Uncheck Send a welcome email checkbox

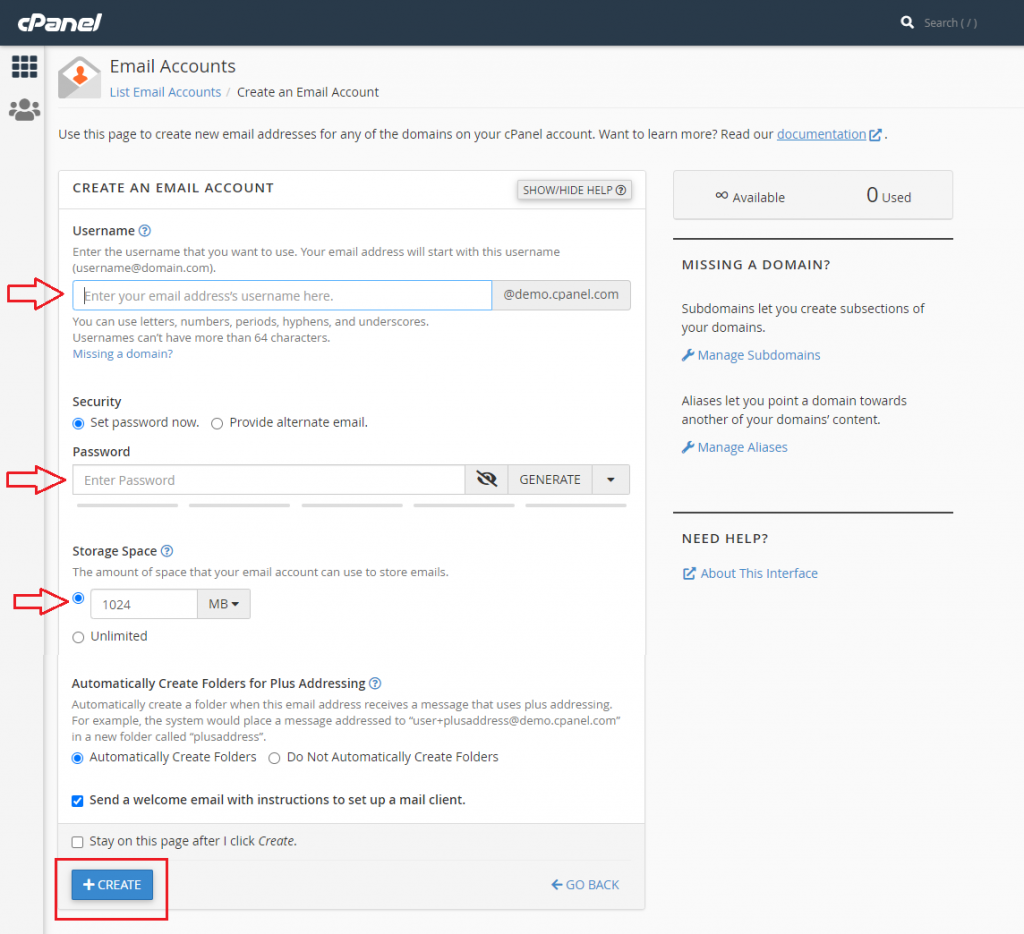(x=78, y=801)
